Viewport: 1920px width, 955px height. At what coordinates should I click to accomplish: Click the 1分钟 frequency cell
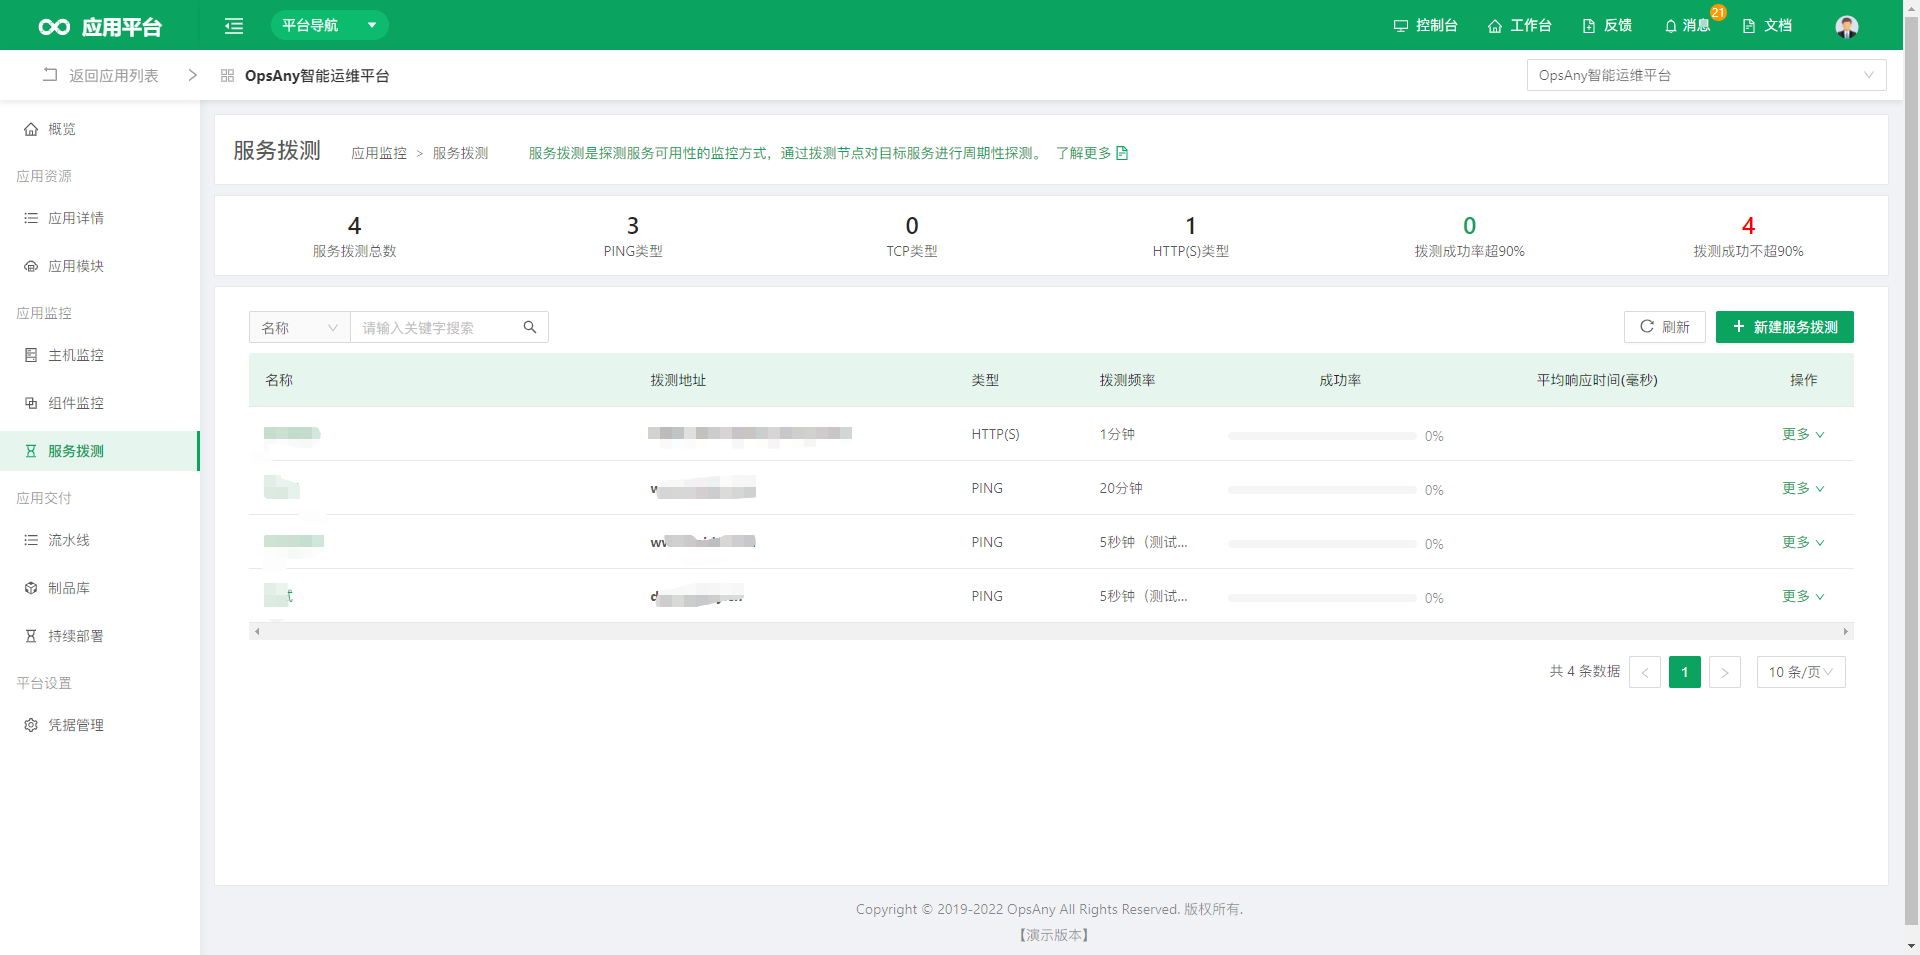tap(1117, 434)
